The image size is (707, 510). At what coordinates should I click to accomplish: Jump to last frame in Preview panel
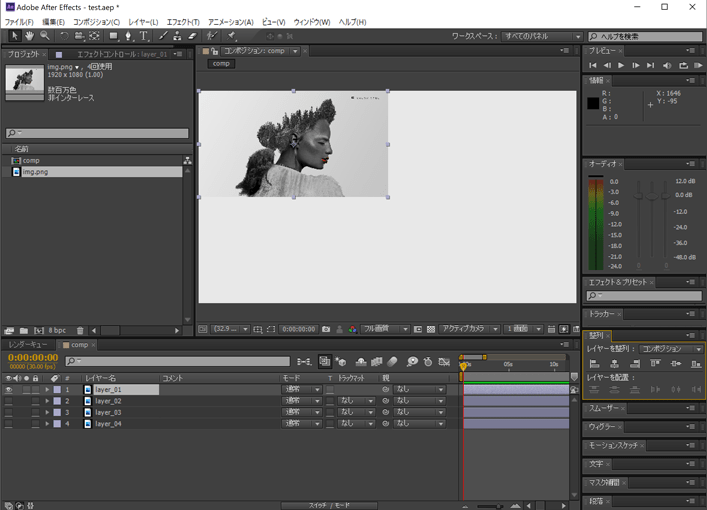[650, 65]
